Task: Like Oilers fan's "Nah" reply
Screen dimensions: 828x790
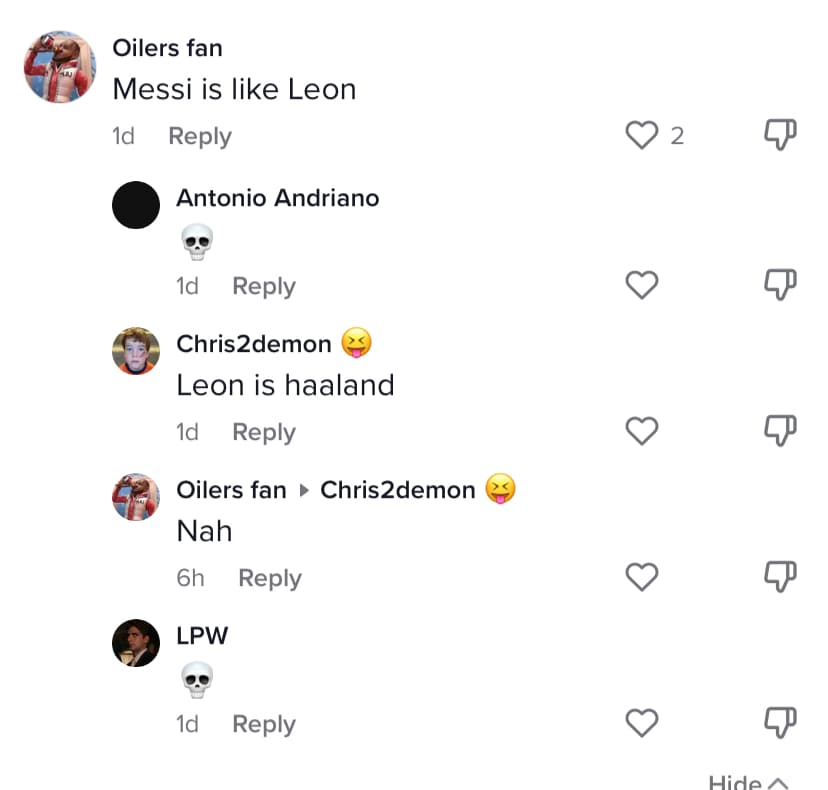Action: [642, 578]
